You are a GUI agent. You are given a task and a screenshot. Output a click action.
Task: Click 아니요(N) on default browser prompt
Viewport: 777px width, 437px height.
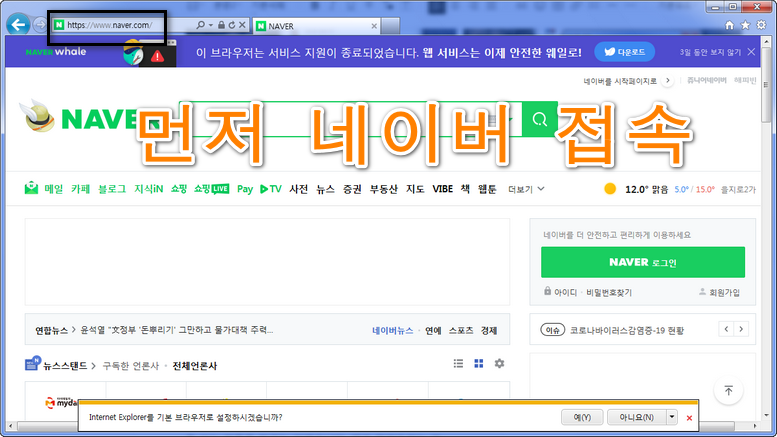(637, 417)
